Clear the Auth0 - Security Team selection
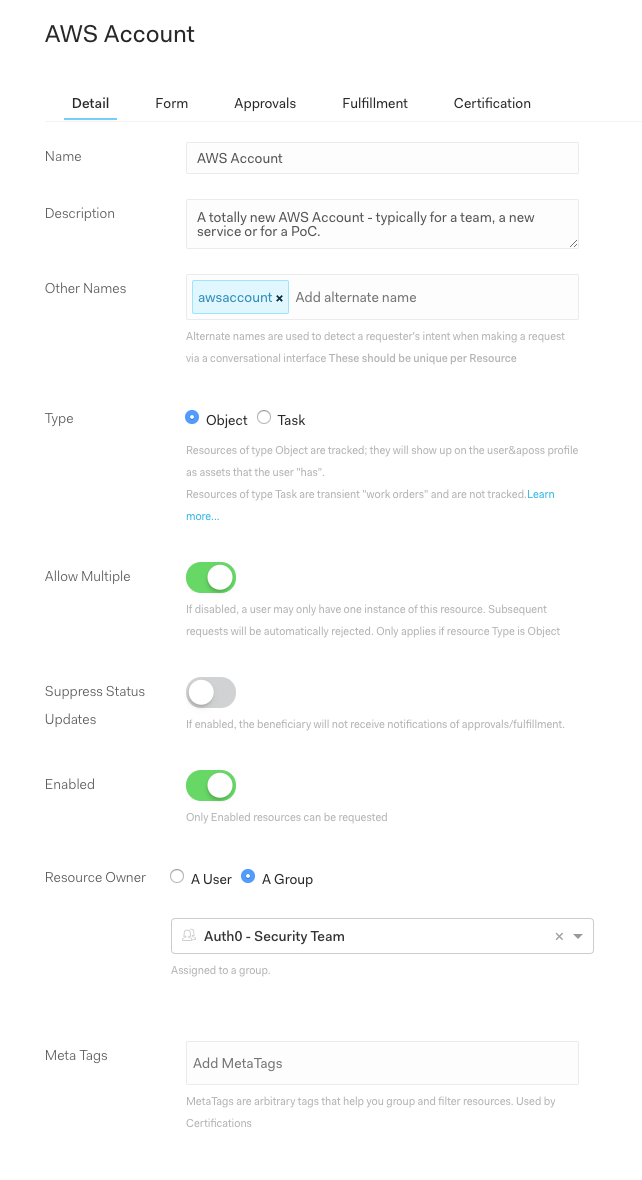642x1180 pixels. click(559, 936)
